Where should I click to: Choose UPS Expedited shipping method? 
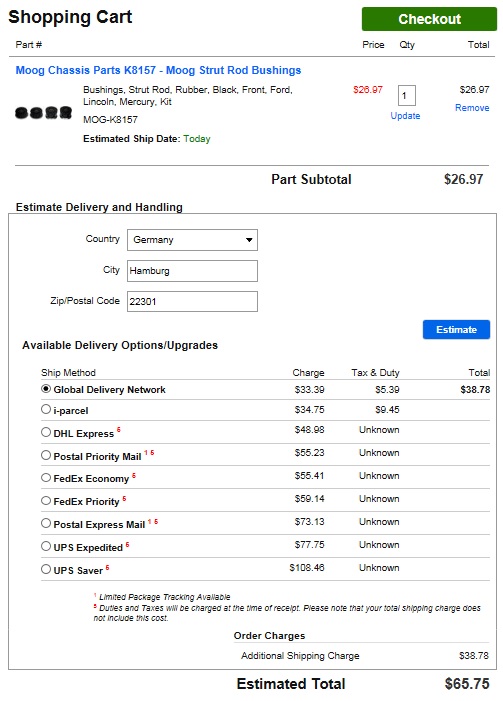(x=46, y=546)
